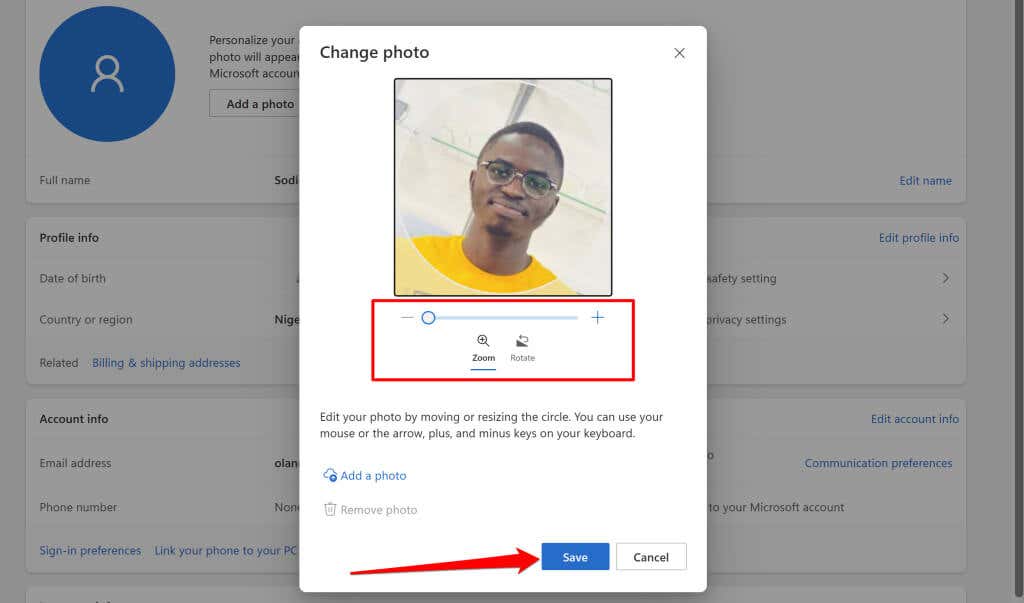
Task: Click the Date of birth label
Action: coord(72,278)
